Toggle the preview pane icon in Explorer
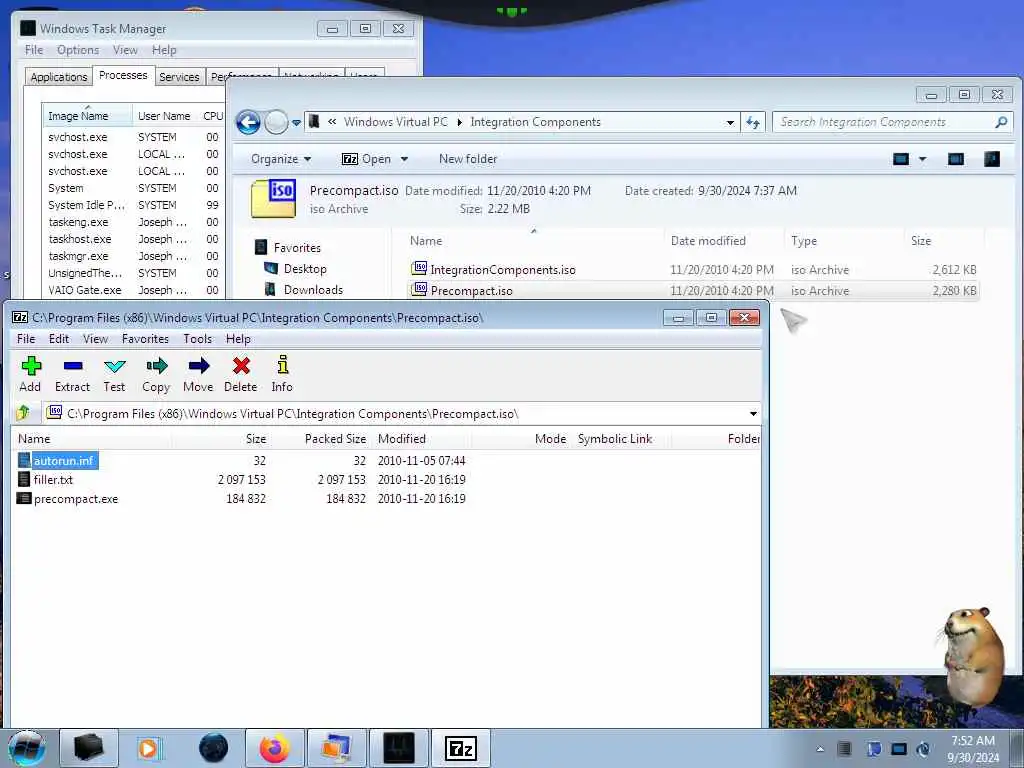This screenshot has height=768, width=1024. coord(955,159)
